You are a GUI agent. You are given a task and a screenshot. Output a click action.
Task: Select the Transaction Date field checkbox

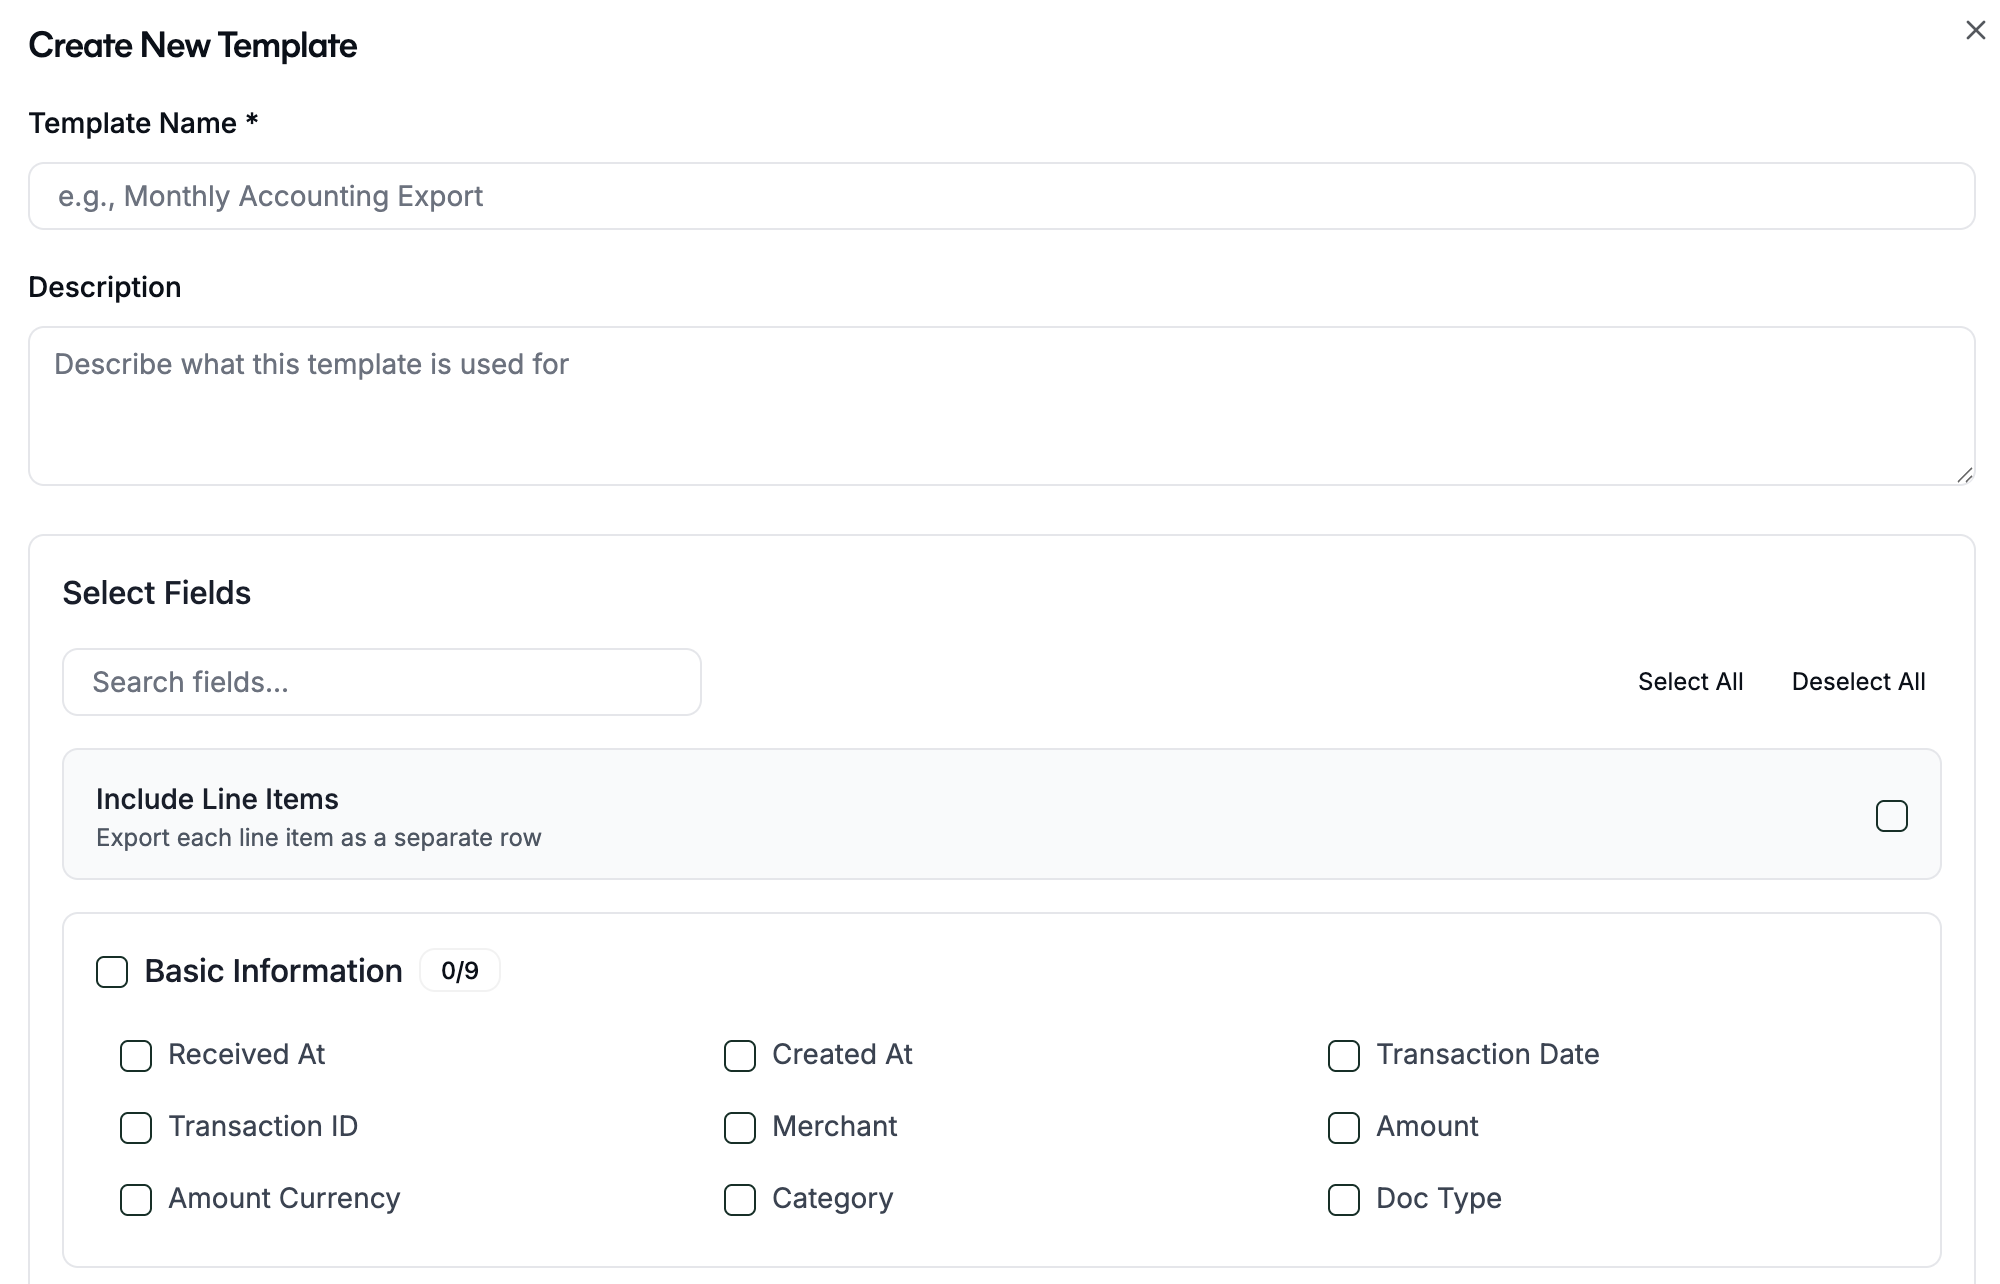pos(1344,1056)
